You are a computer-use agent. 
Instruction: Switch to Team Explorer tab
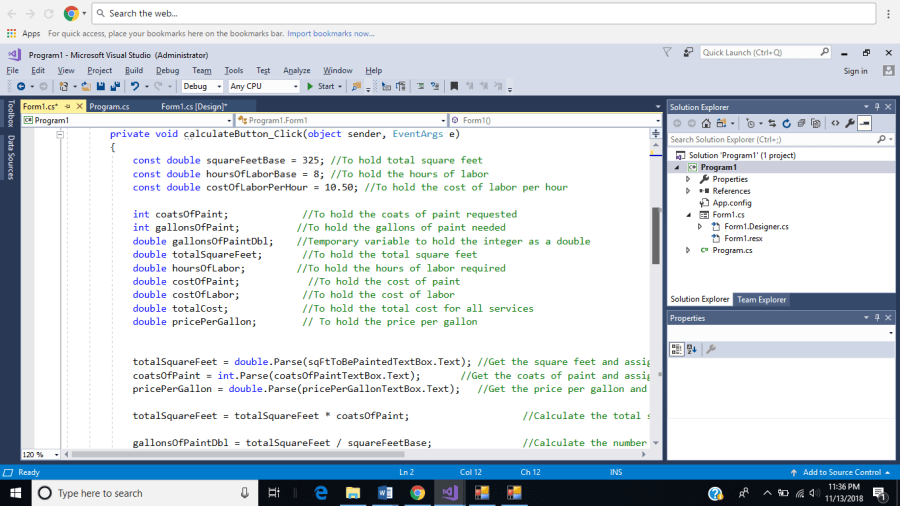click(761, 299)
